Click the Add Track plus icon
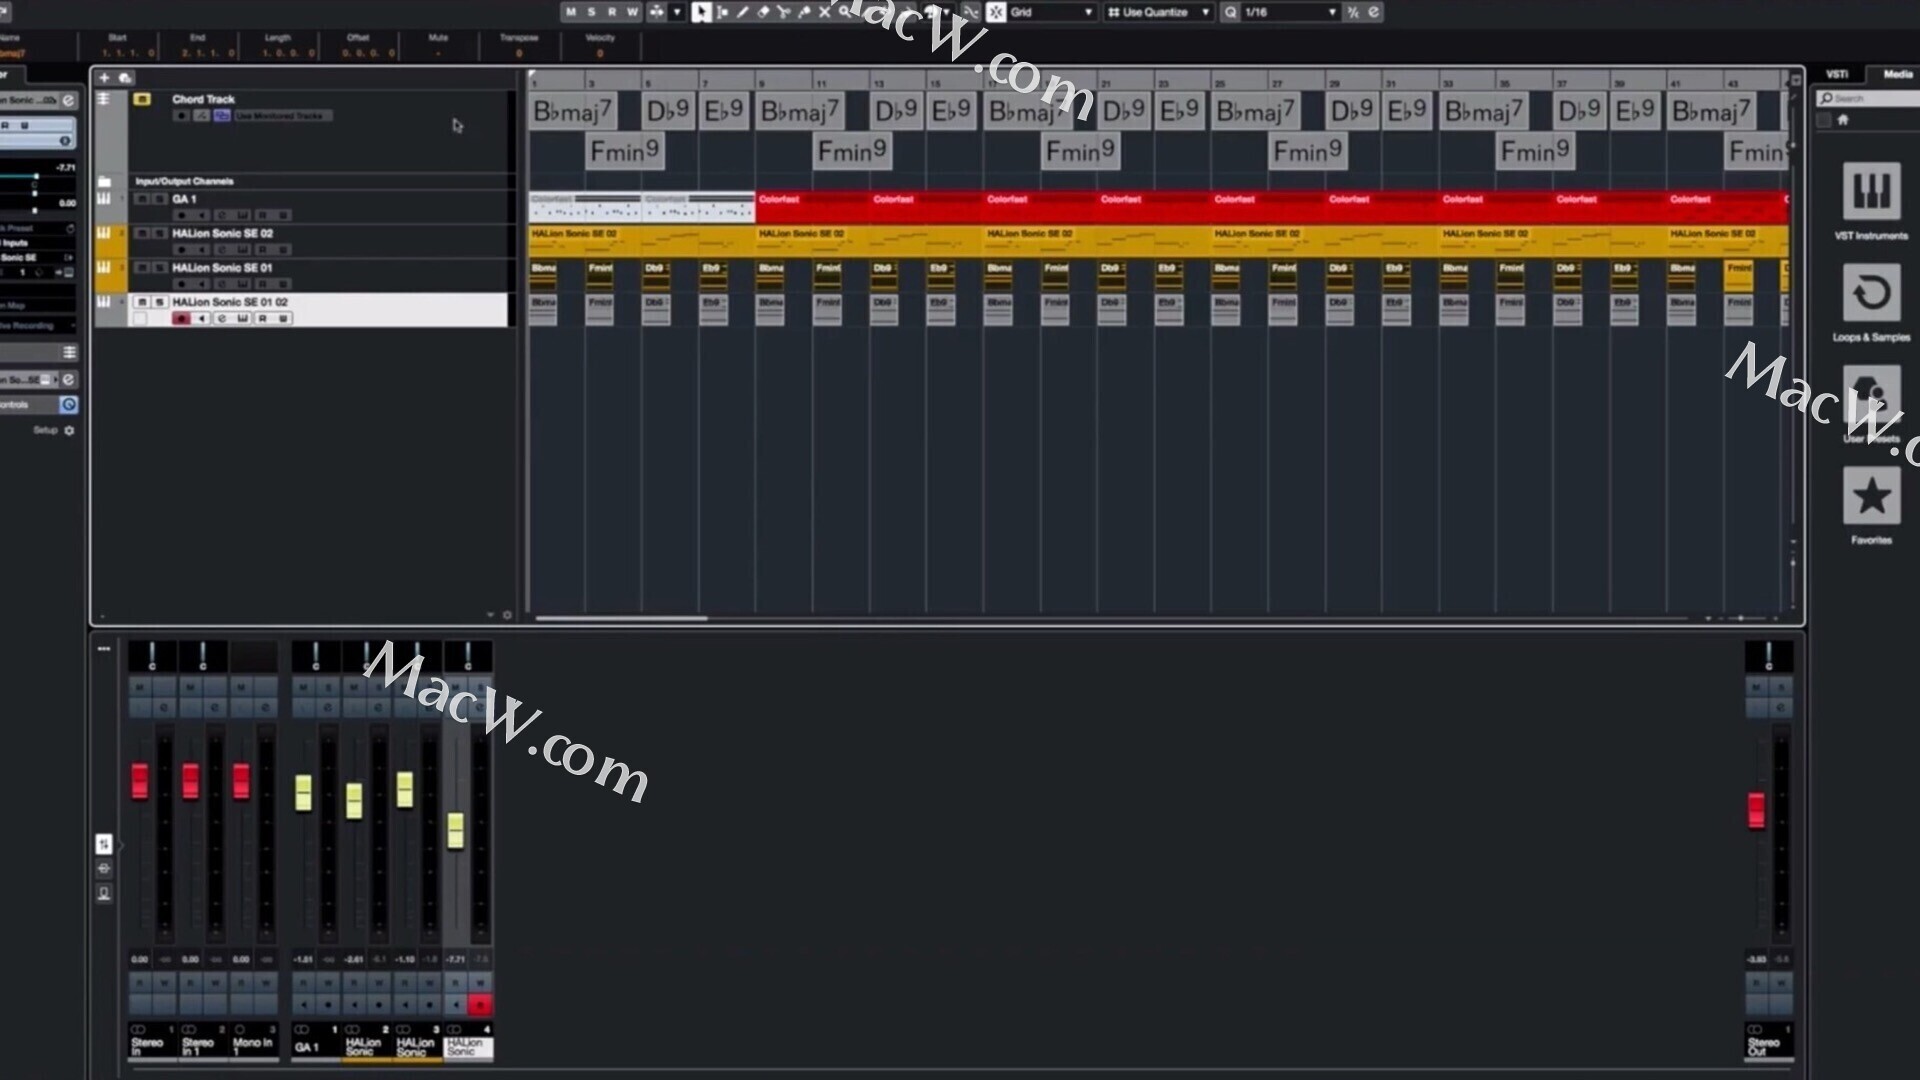 tap(104, 77)
